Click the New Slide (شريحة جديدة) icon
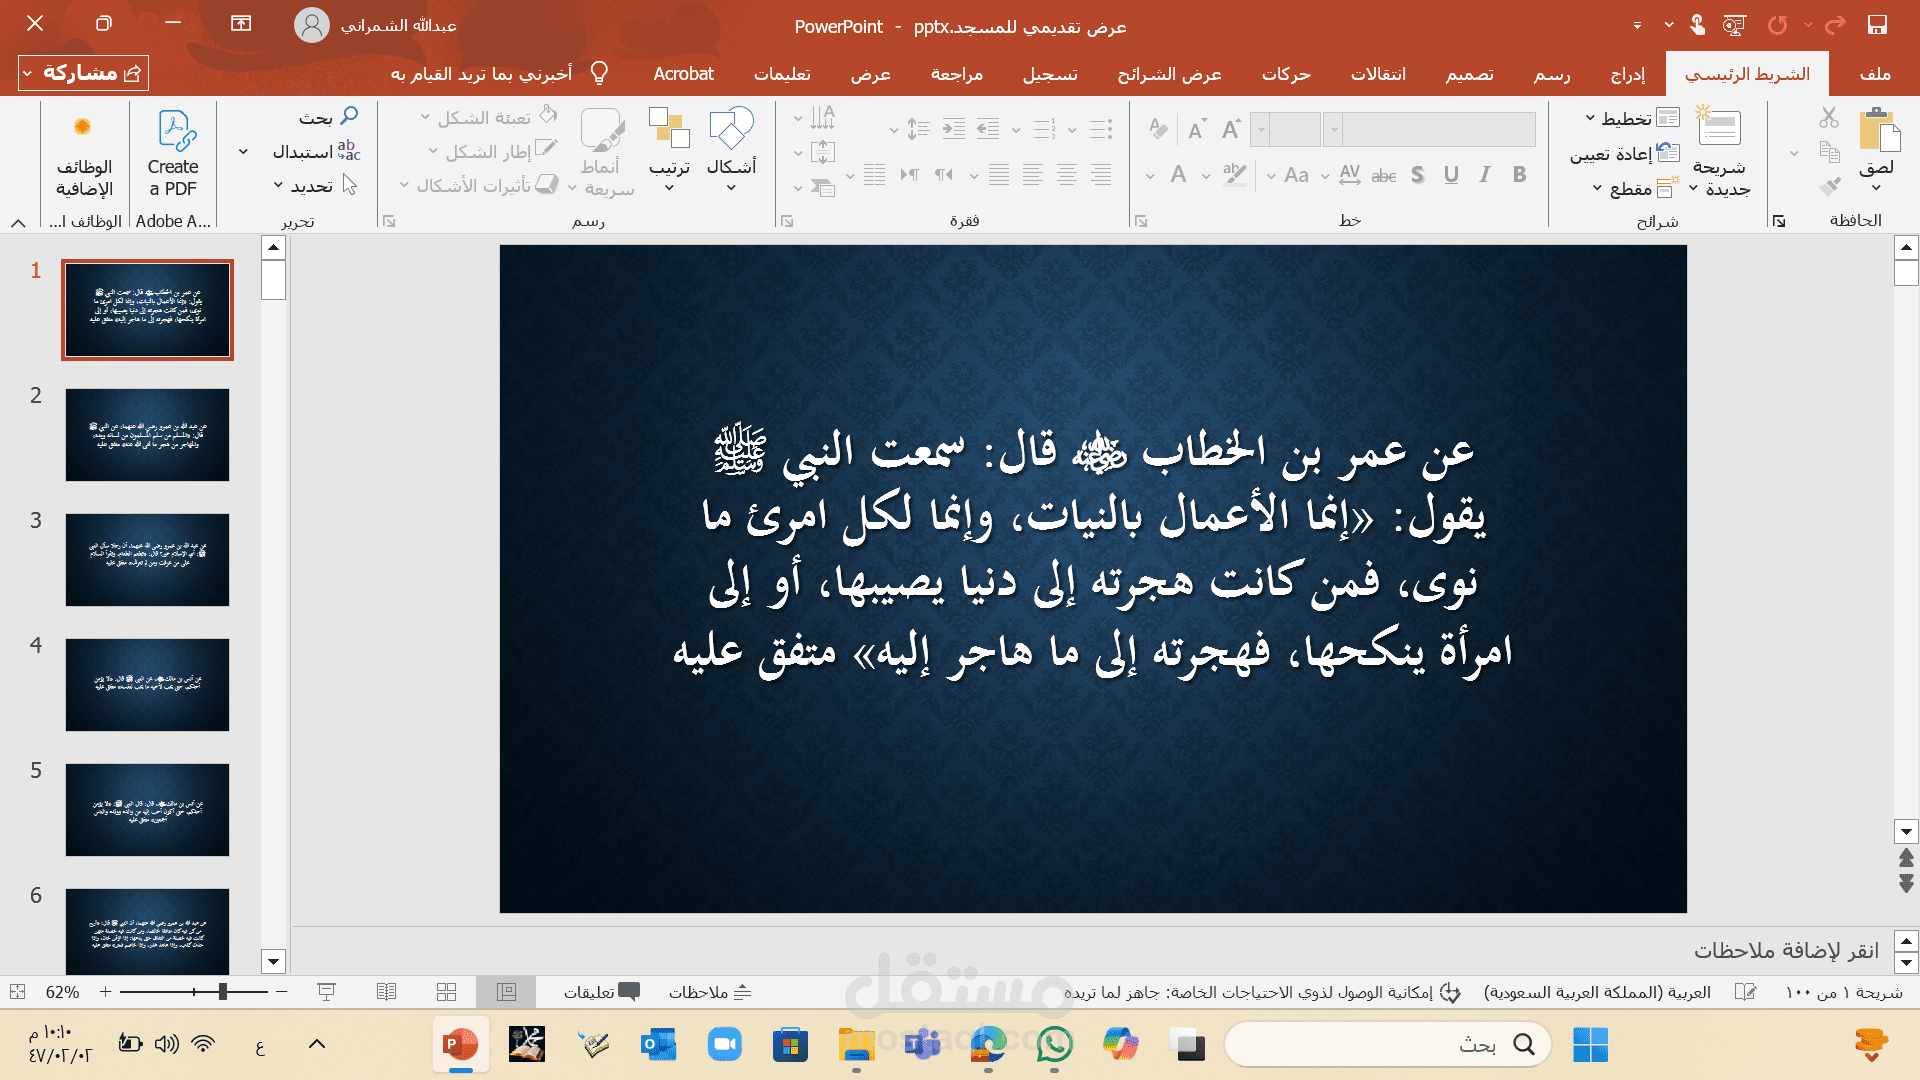The image size is (1920, 1080). tap(1719, 129)
